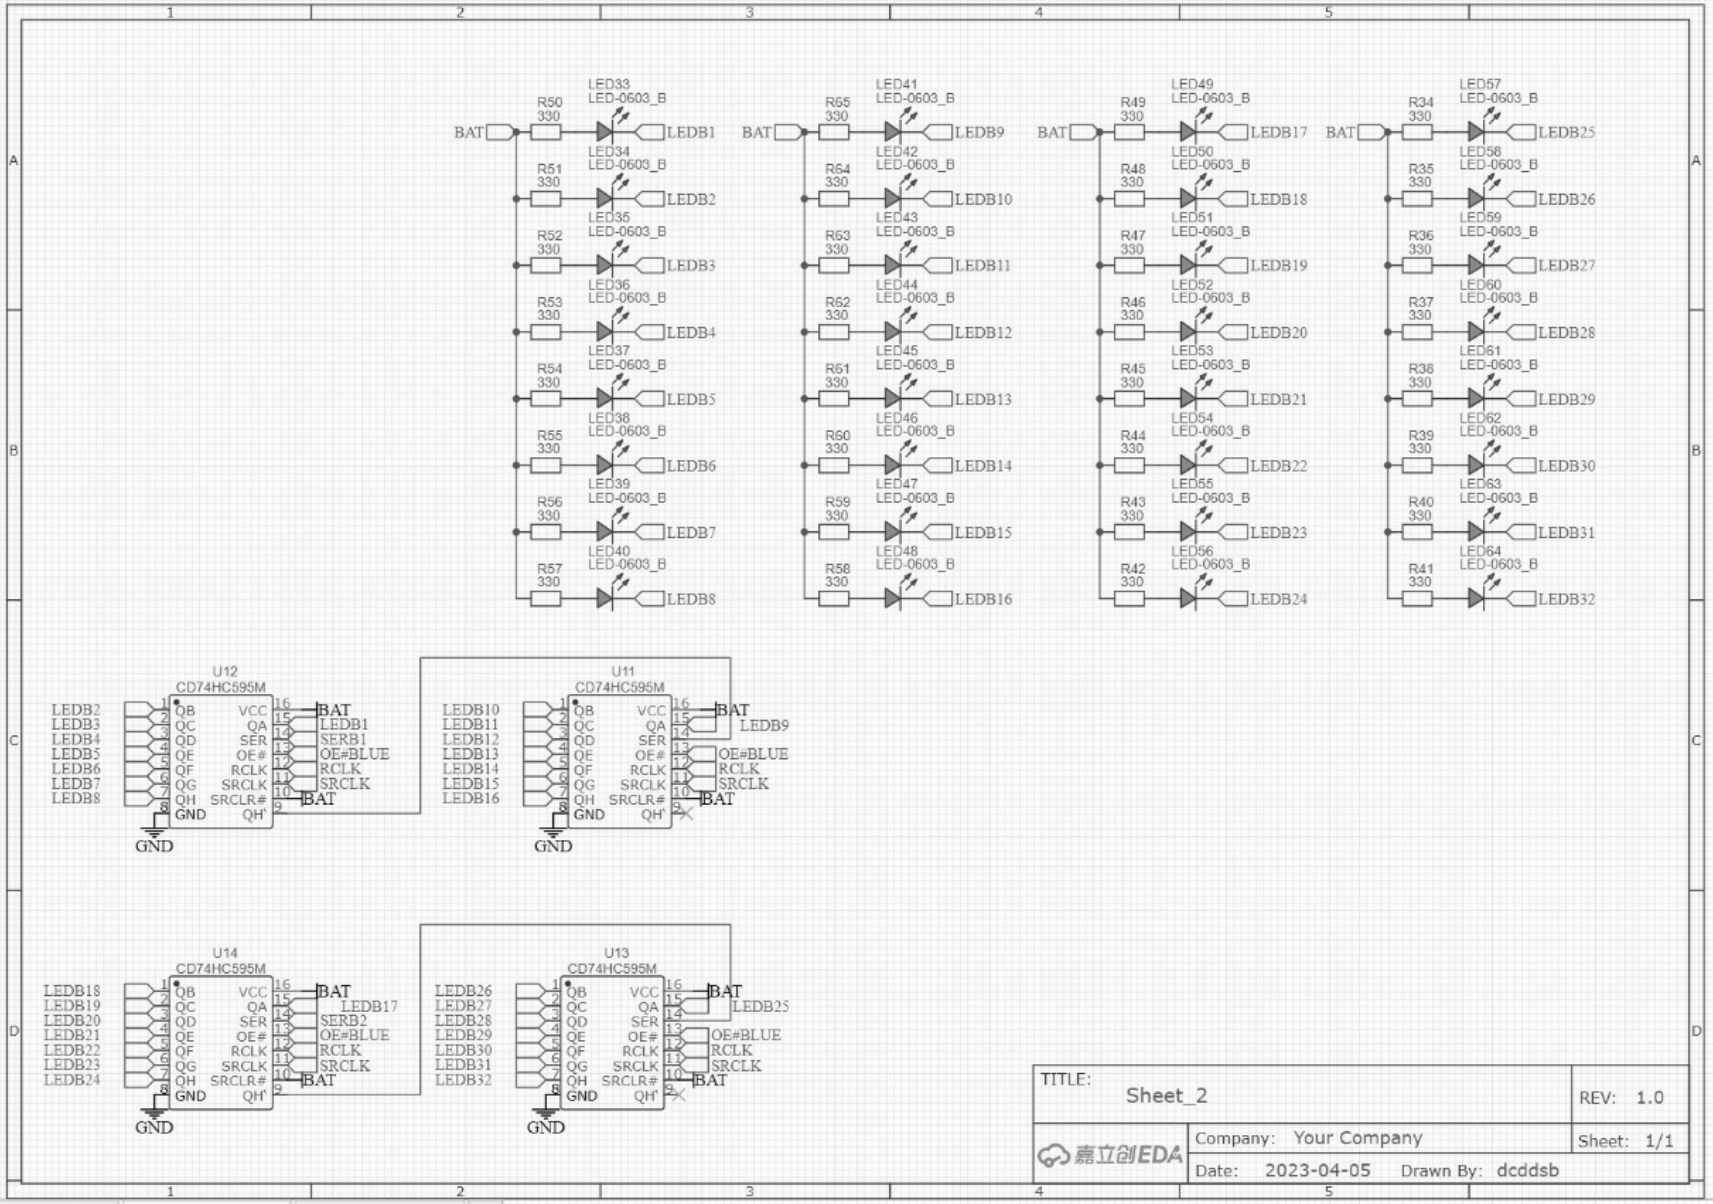Select the SERB2 net label at U14
The width and height of the screenshot is (1713, 1204).
click(x=343, y=1021)
